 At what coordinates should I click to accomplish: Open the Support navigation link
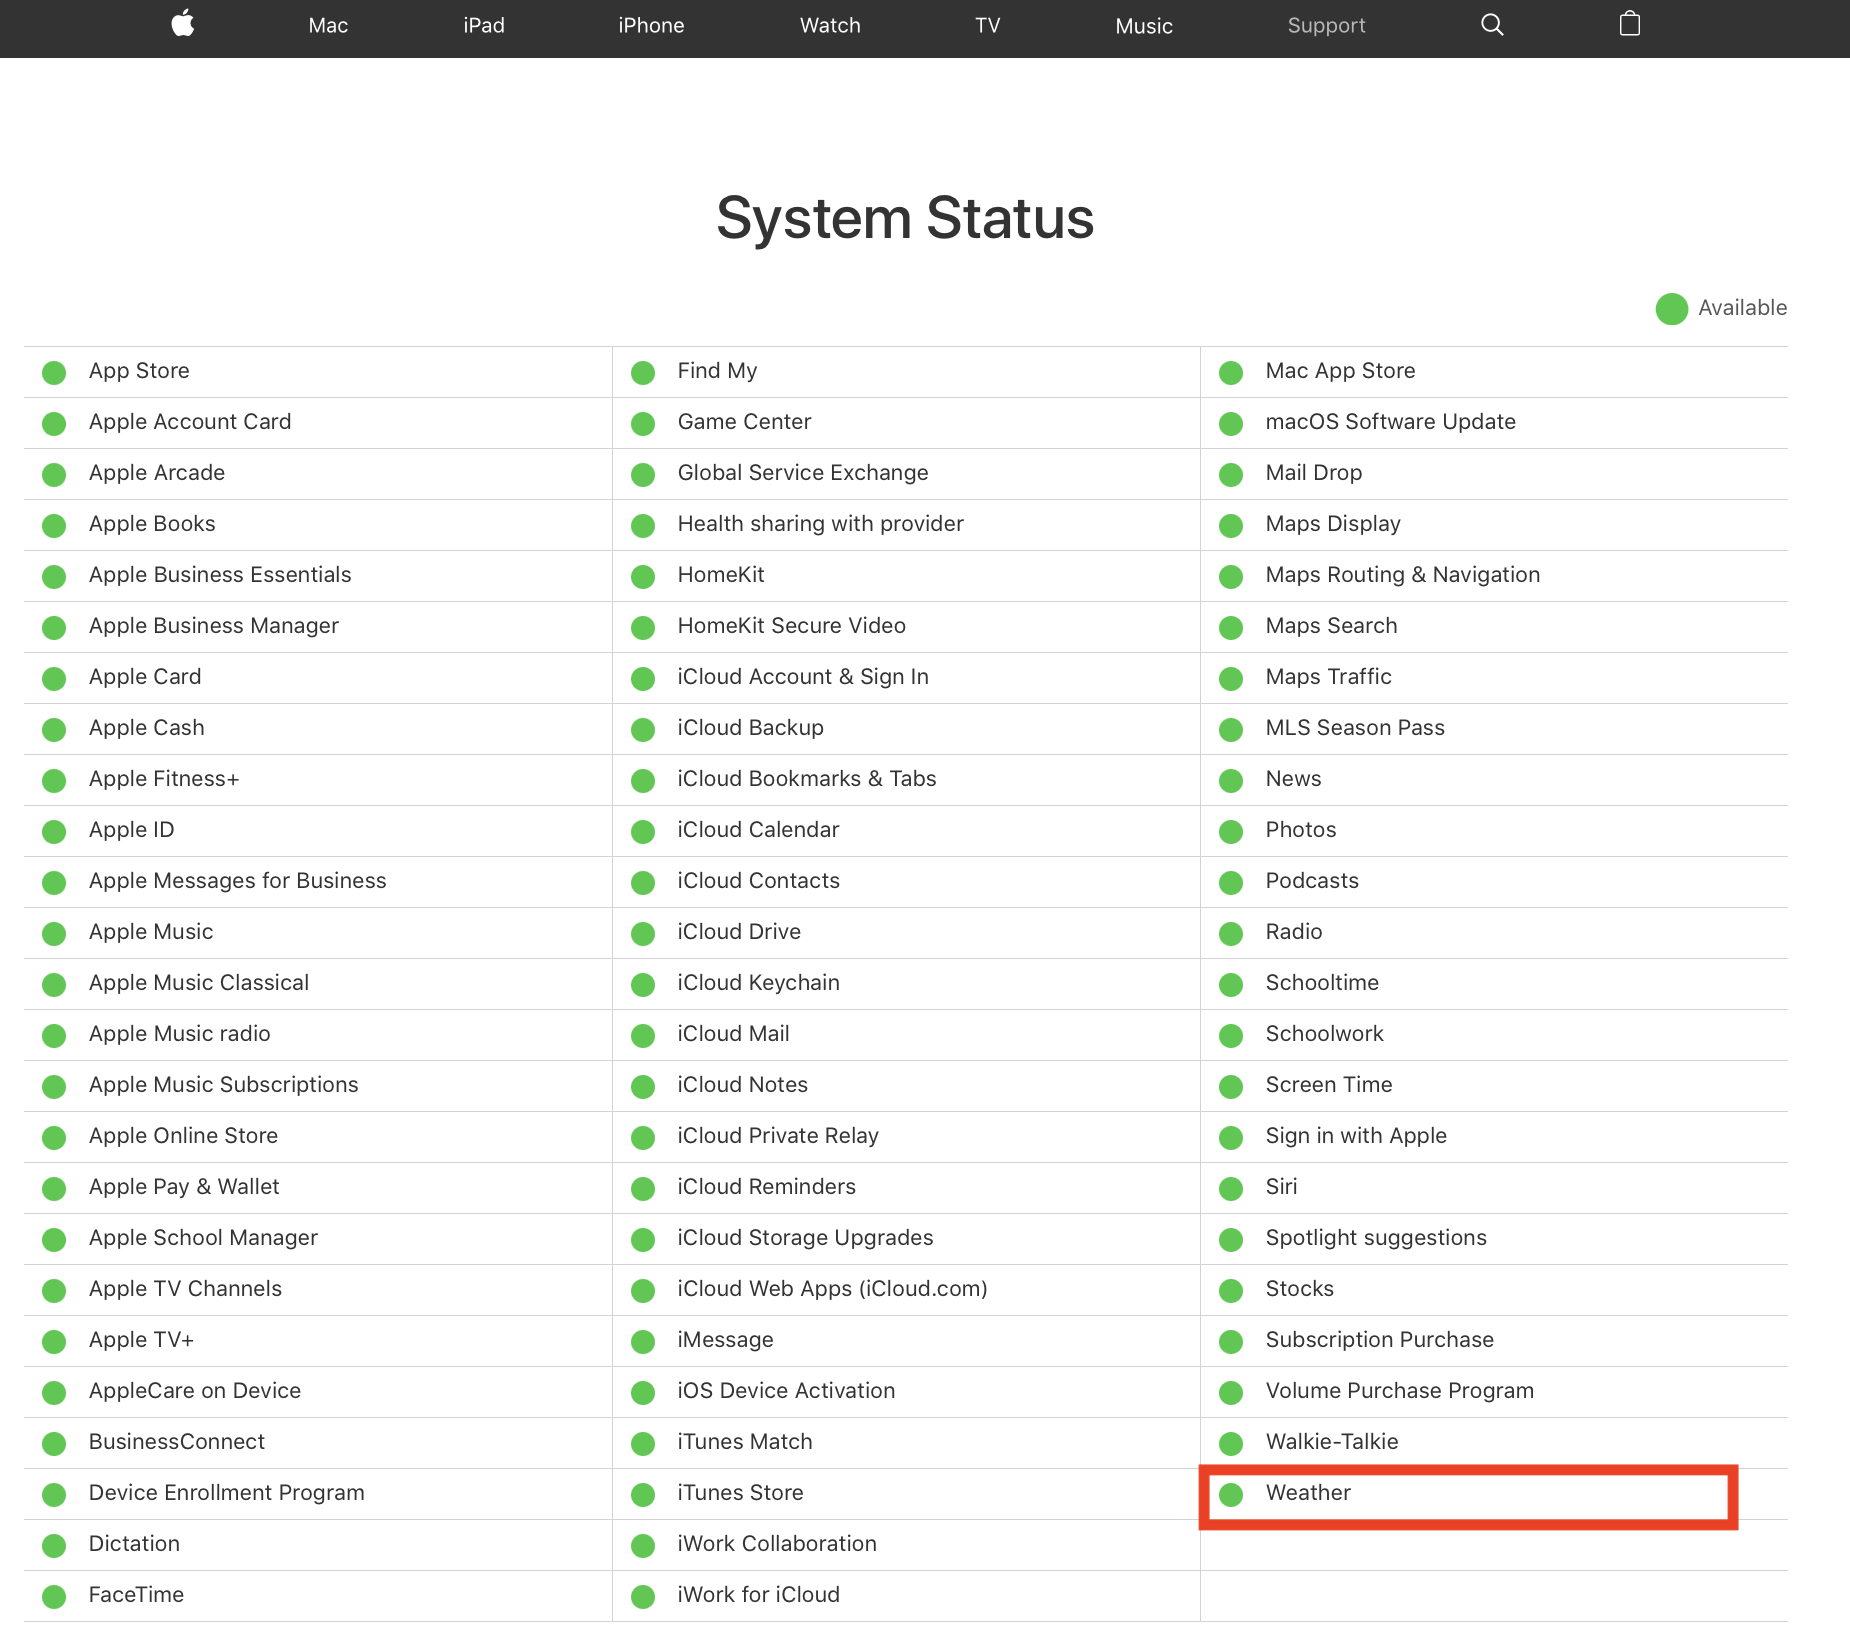tap(1326, 26)
